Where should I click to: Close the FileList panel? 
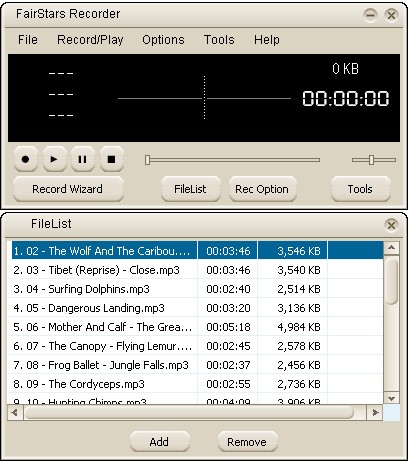[x=391, y=225]
